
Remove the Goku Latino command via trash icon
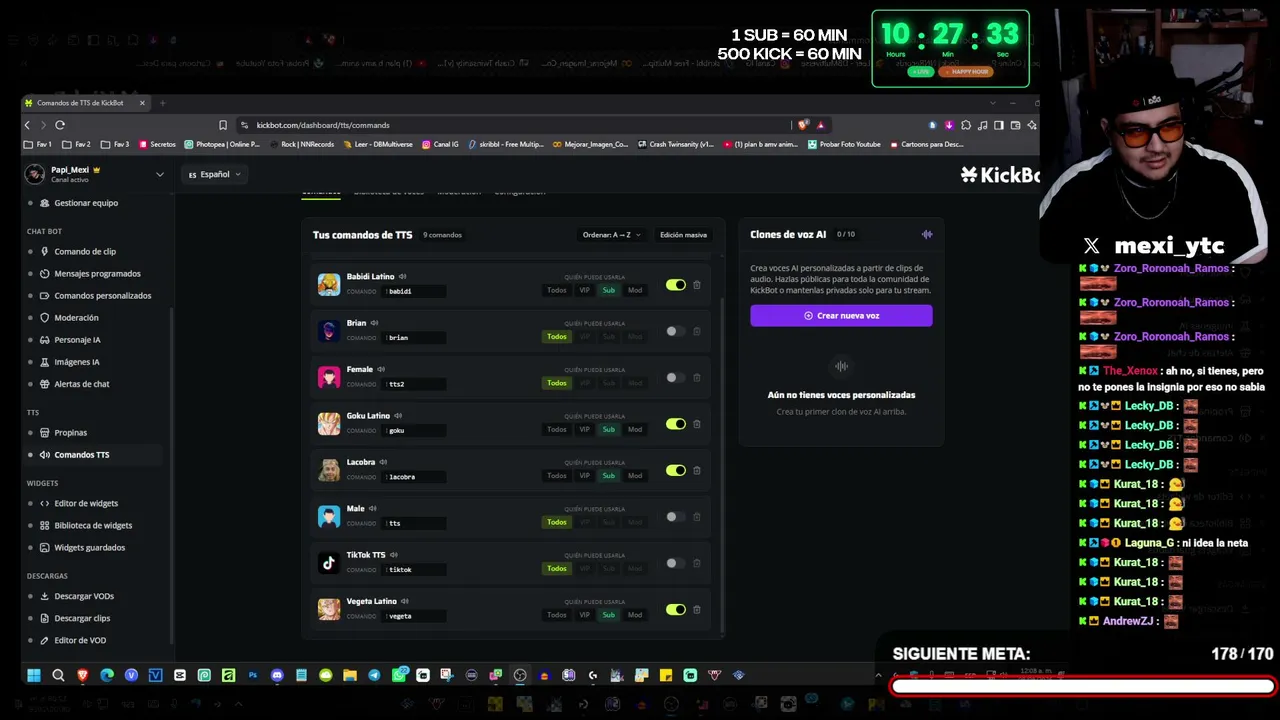[697, 424]
